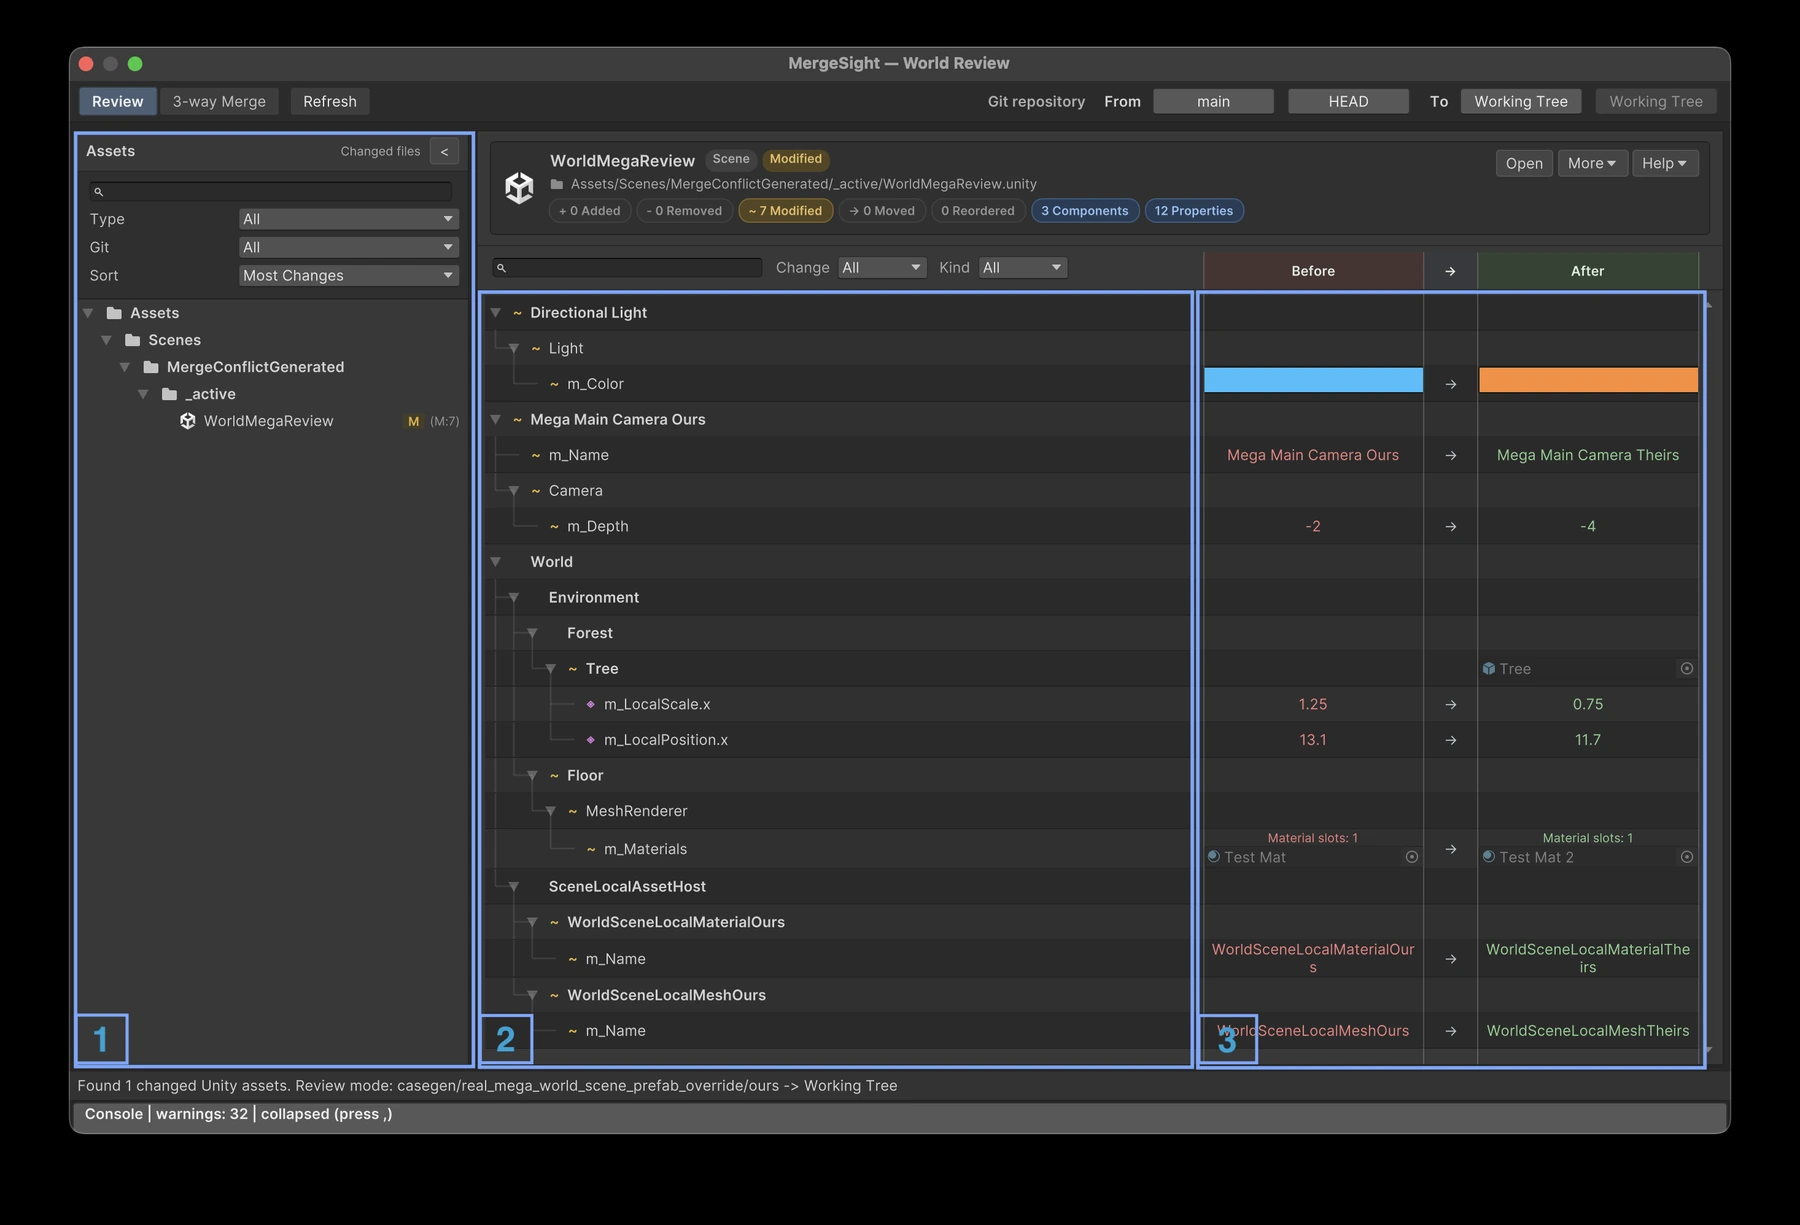Click the Scene type badge
The height and width of the screenshot is (1225, 1800).
point(731,159)
